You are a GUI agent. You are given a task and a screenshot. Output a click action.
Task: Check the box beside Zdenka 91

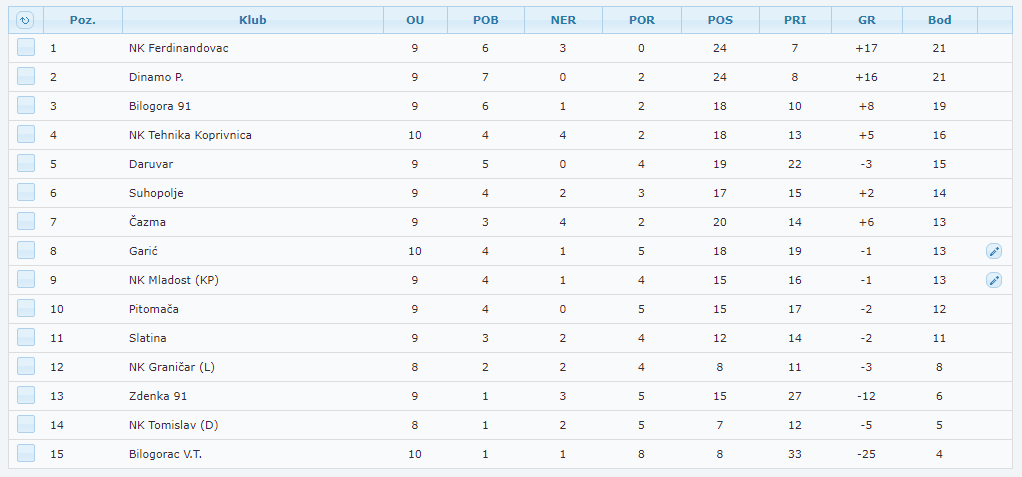tap(26, 396)
